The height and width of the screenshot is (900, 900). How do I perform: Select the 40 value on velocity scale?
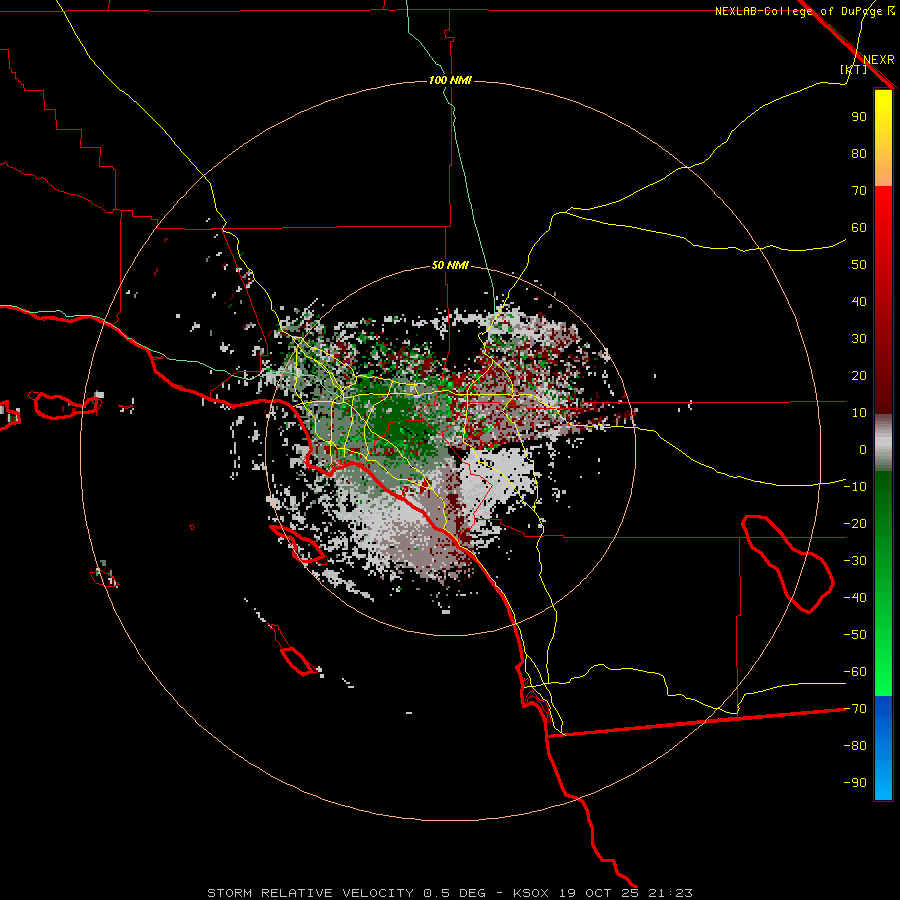point(859,302)
